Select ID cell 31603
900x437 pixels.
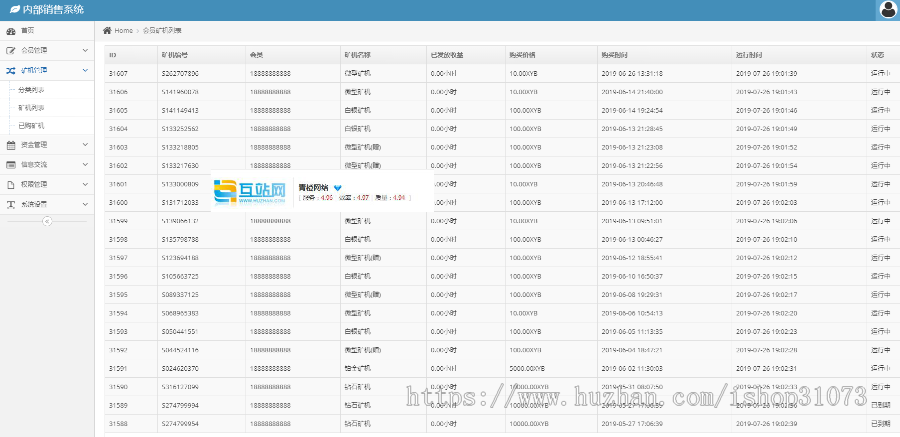[x=118, y=147]
